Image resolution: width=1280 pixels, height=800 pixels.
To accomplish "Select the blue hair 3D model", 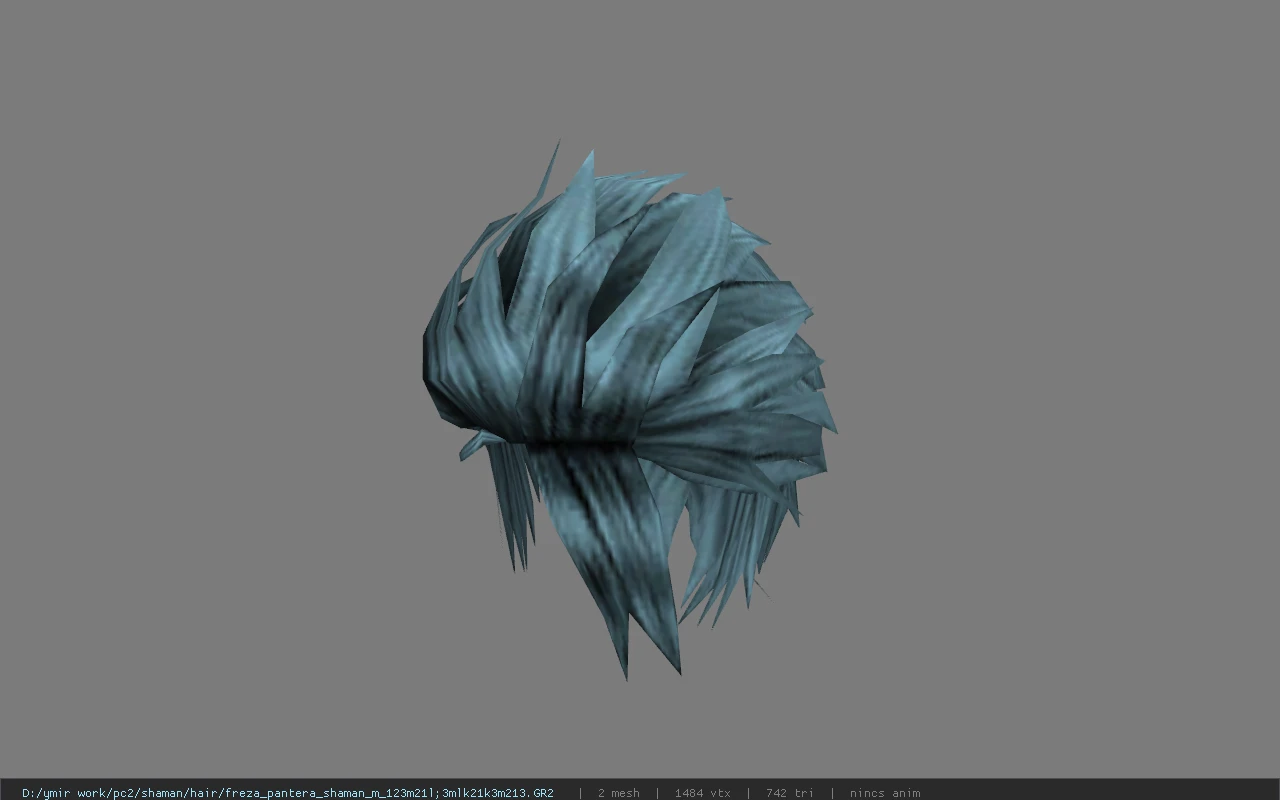I will pyautogui.click(x=628, y=410).
